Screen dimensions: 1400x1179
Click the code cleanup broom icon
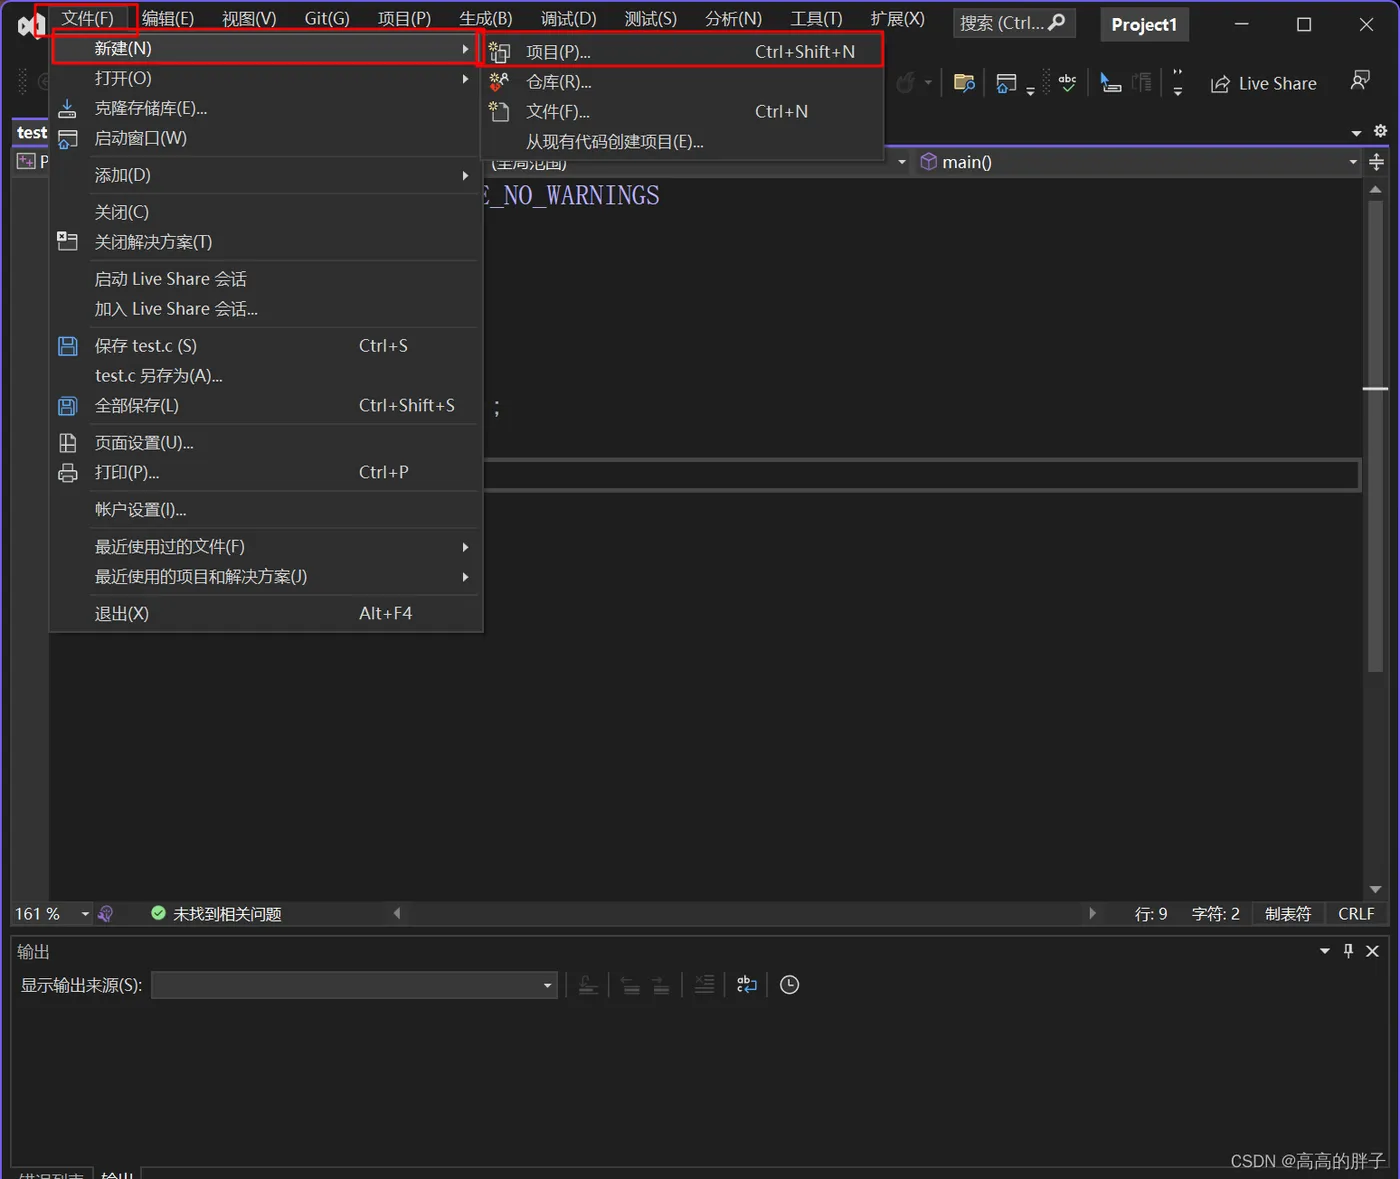105,914
